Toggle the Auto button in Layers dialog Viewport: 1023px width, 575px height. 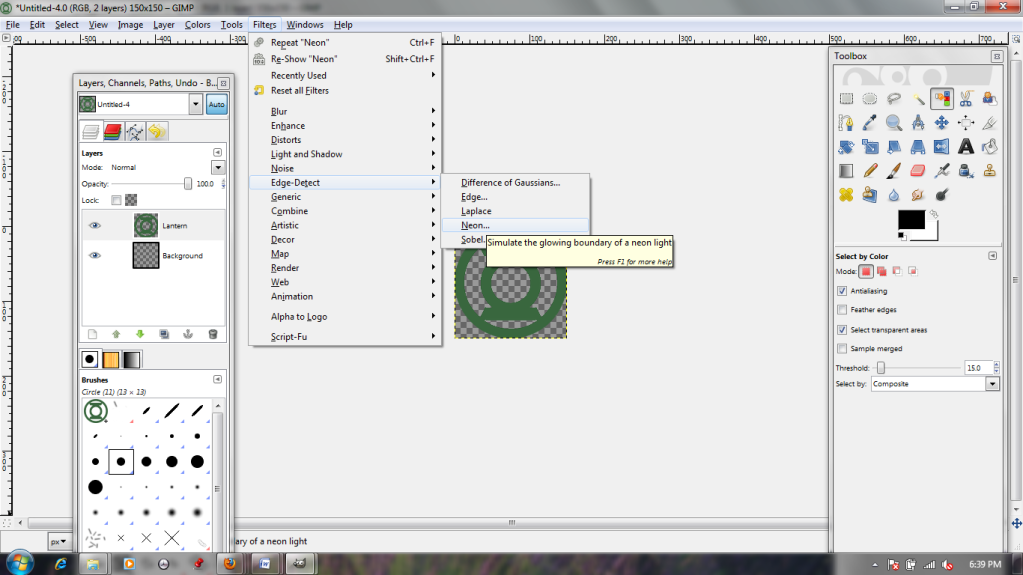tap(217, 104)
